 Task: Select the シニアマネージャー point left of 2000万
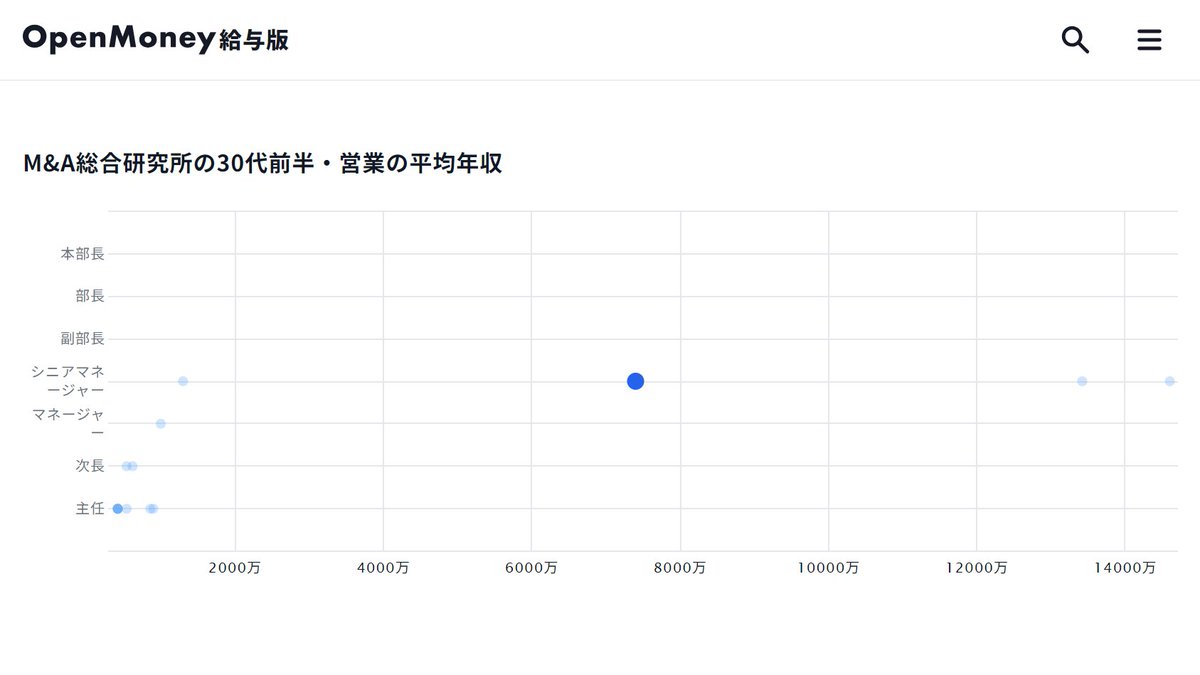coord(183,381)
